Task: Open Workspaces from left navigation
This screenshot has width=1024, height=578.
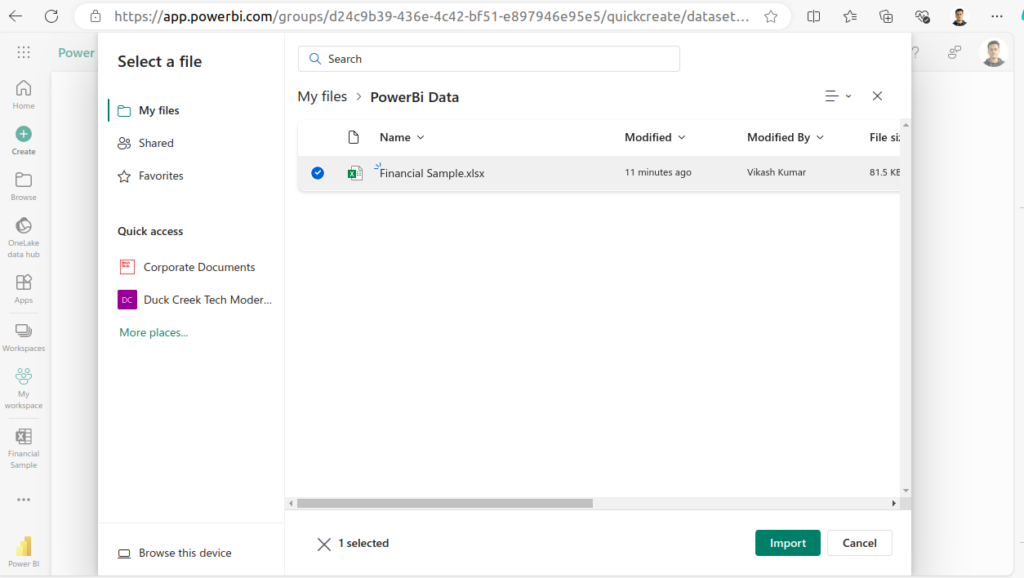Action: click(x=23, y=331)
